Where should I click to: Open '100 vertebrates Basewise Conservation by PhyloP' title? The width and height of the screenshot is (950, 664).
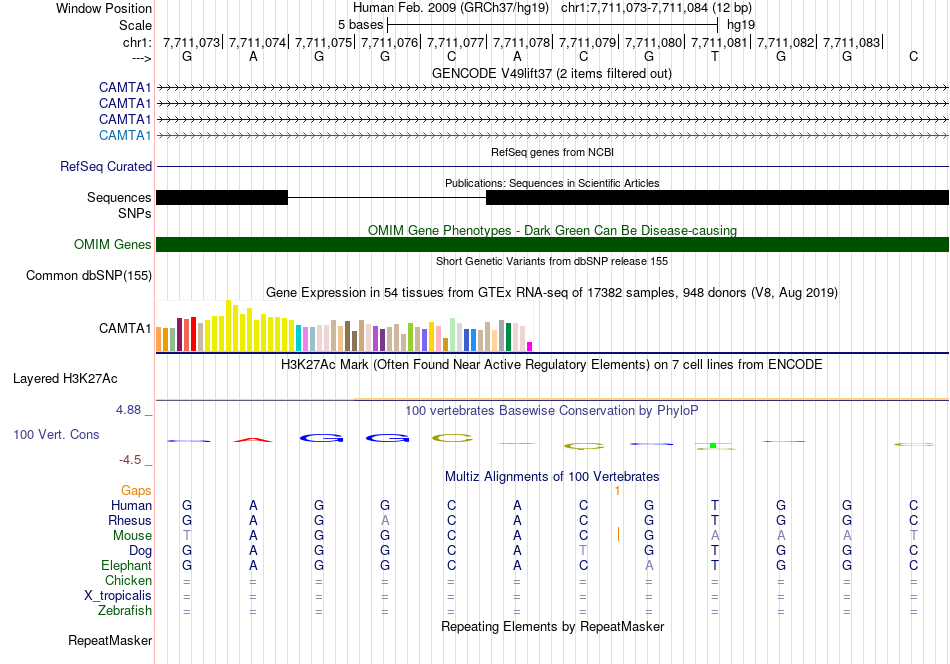click(x=552, y=411)
